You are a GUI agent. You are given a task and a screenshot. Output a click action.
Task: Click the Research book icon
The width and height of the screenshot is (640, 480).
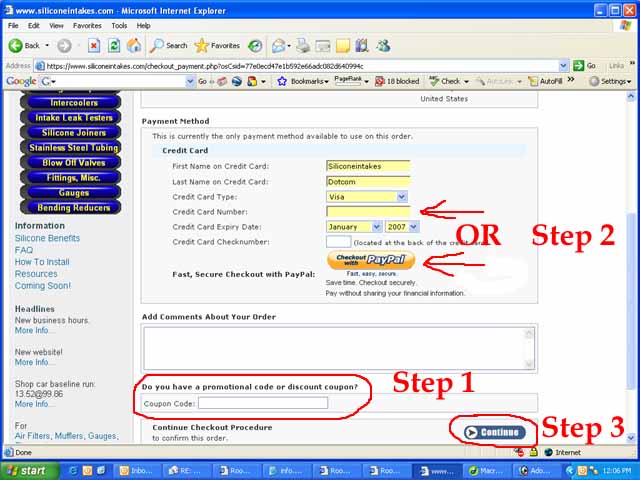(x=362, y=45)
